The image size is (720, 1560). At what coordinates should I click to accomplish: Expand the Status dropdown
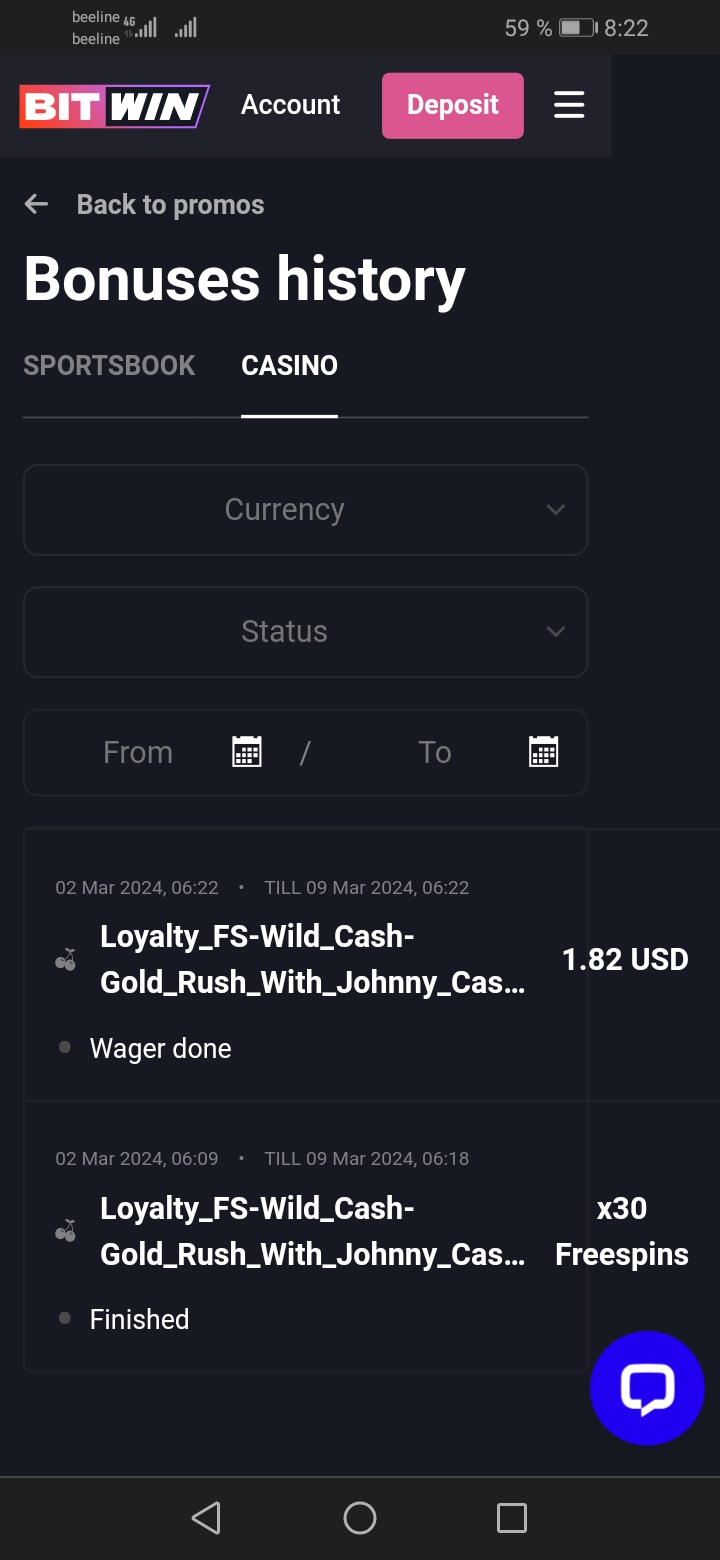tap(284, 632)
